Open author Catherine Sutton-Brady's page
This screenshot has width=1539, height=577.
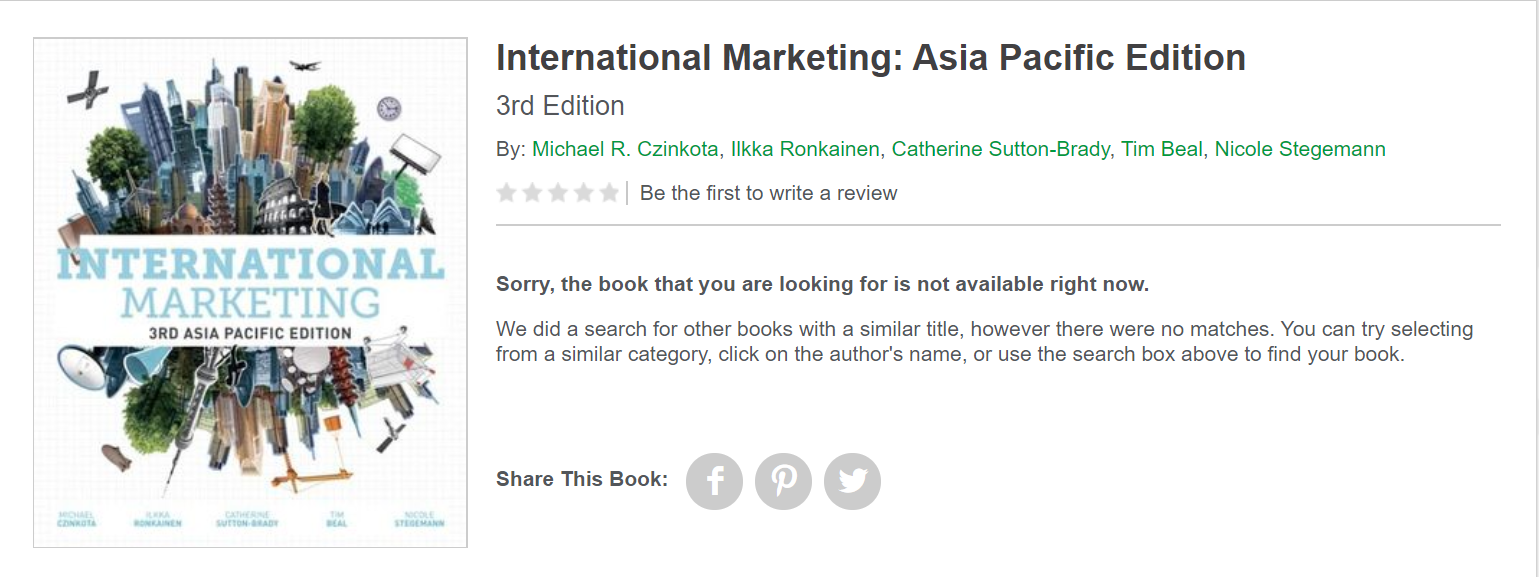1000,149
